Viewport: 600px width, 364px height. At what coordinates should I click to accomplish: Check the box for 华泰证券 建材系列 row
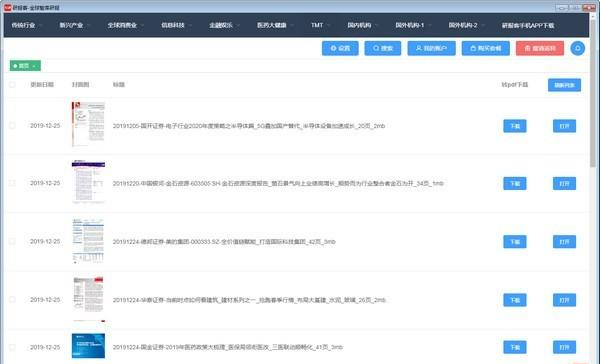pos(12,300)
